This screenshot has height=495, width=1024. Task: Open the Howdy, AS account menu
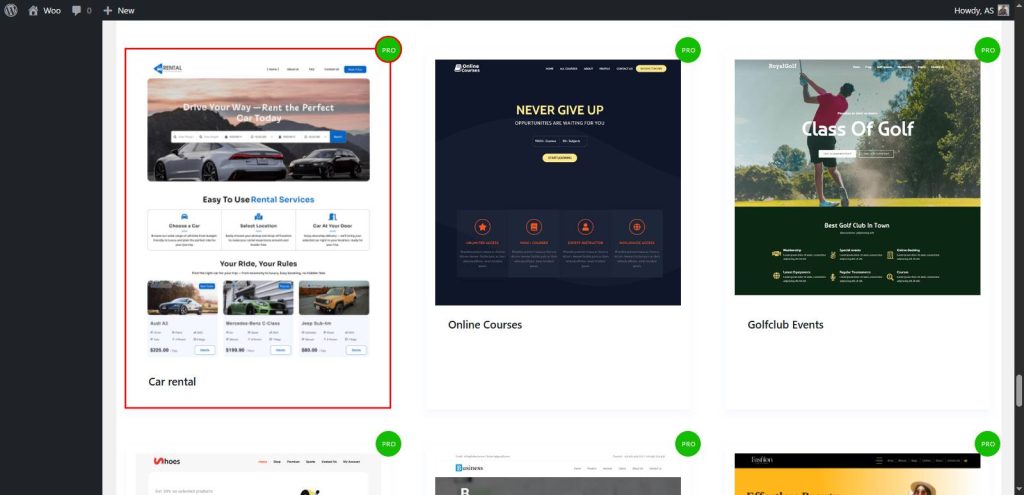[x=982, y=10]
